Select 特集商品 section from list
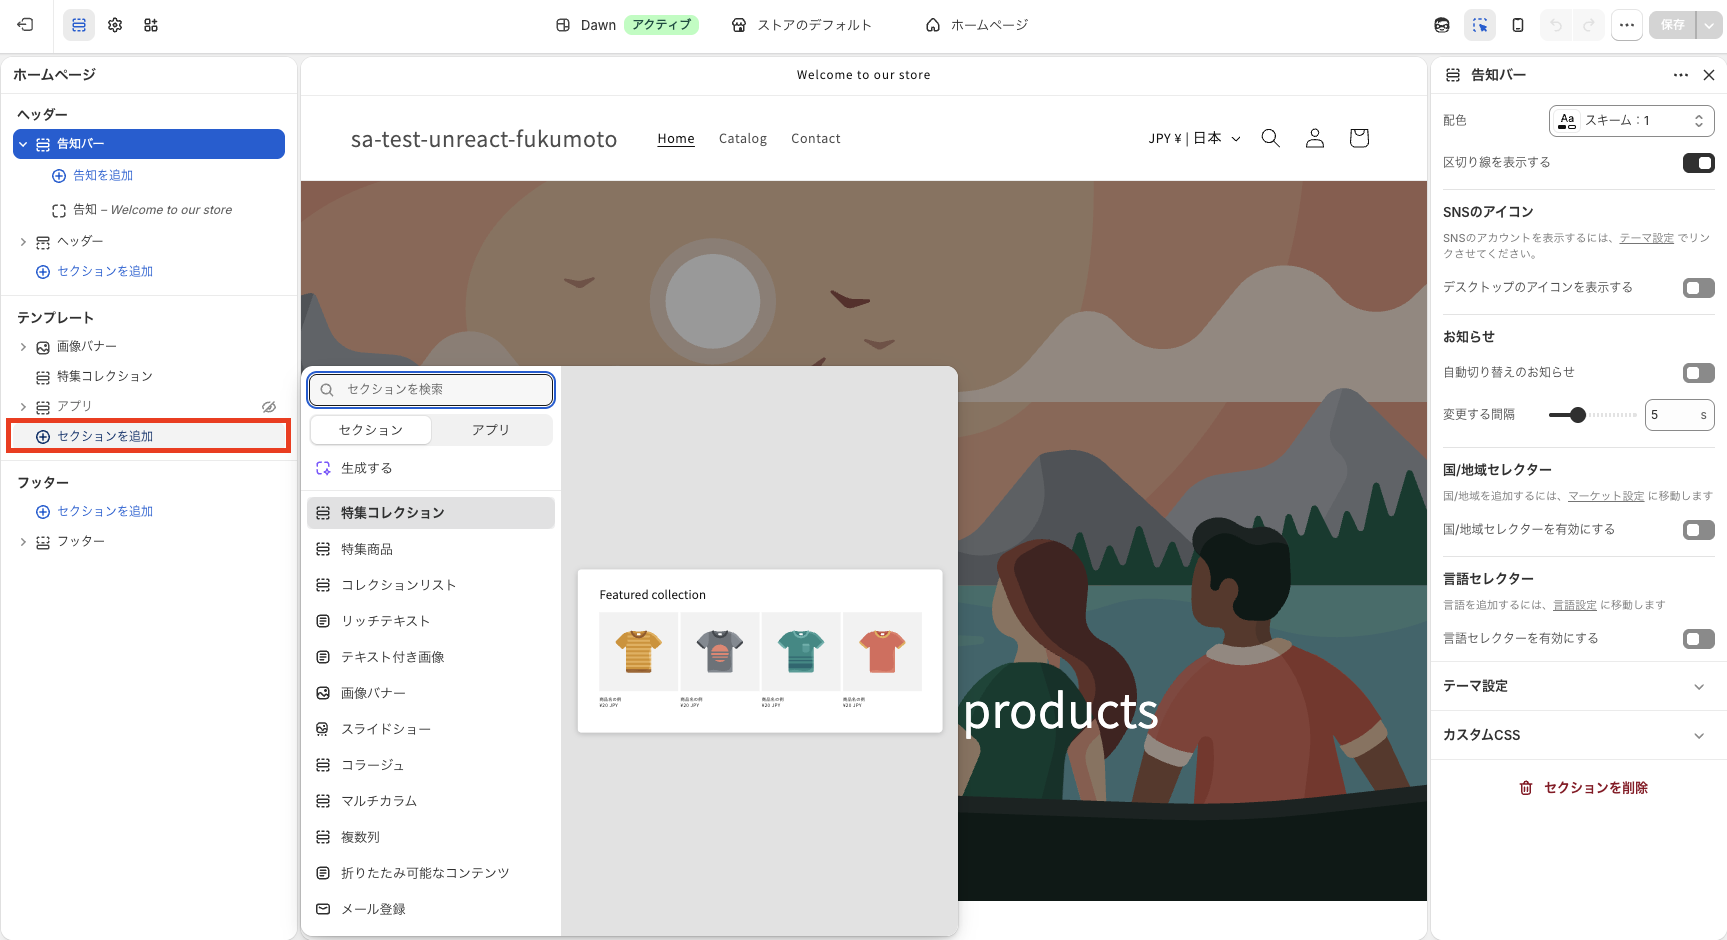This screenshot has width=1727, height=940. 431,549
